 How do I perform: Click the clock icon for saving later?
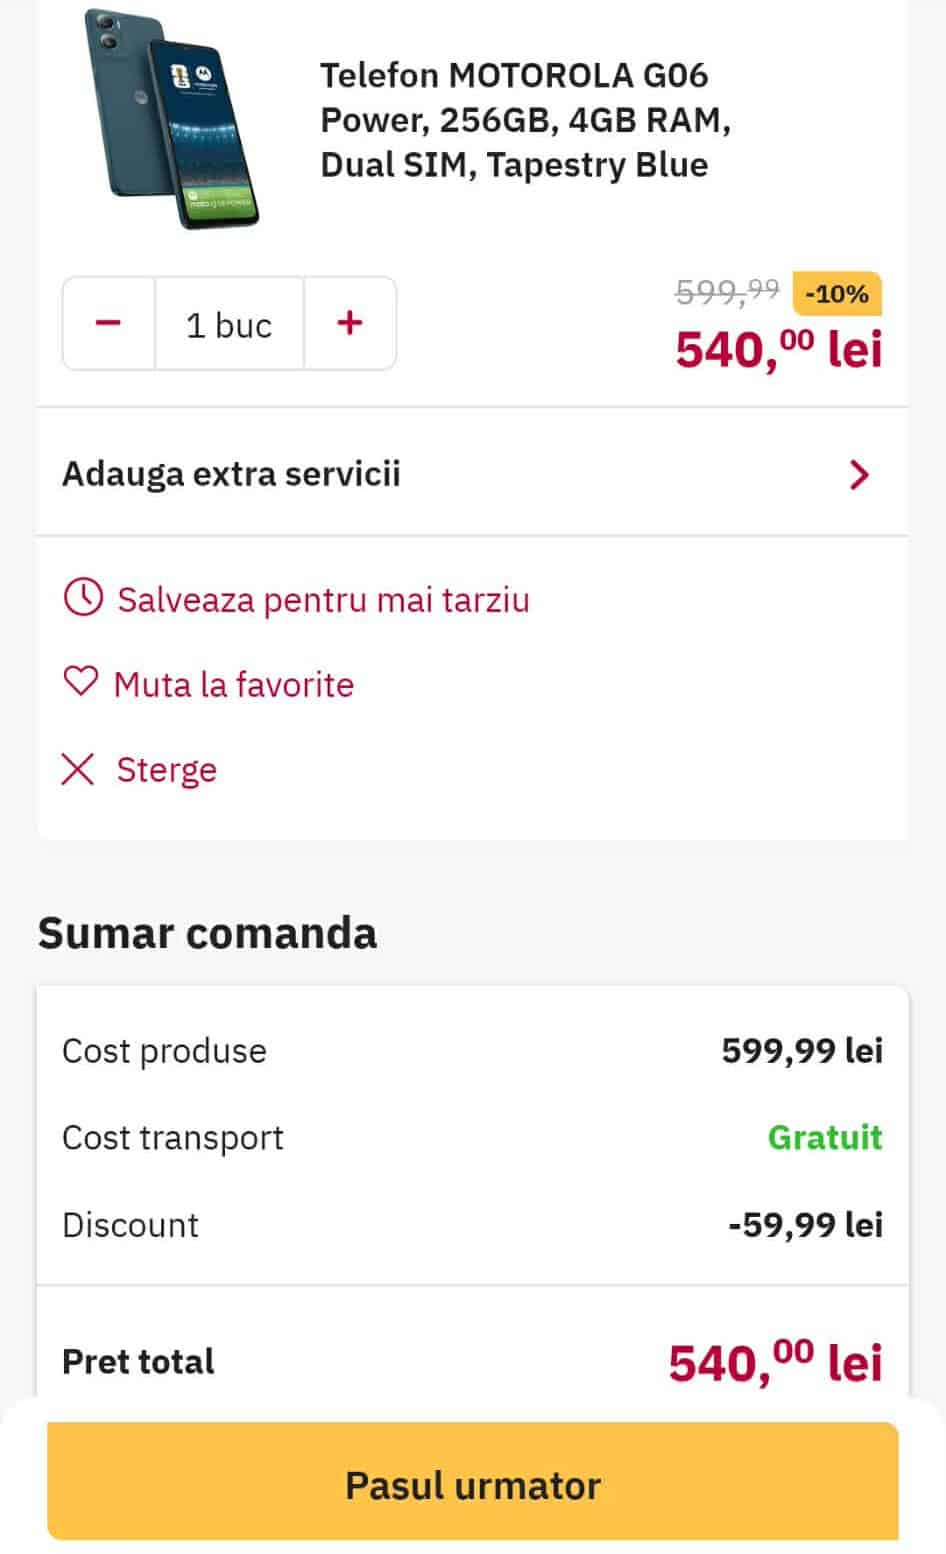83,598
